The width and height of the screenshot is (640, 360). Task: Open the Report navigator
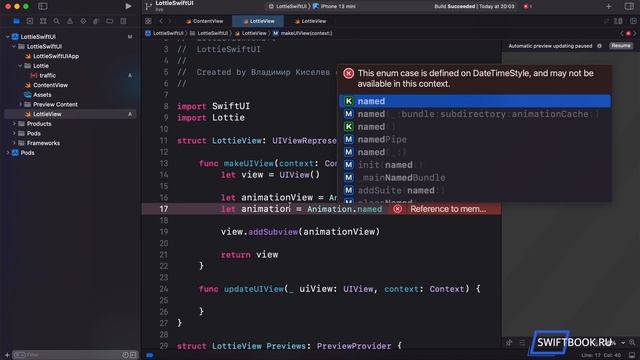pyautogui.click(x=123, y=21)
